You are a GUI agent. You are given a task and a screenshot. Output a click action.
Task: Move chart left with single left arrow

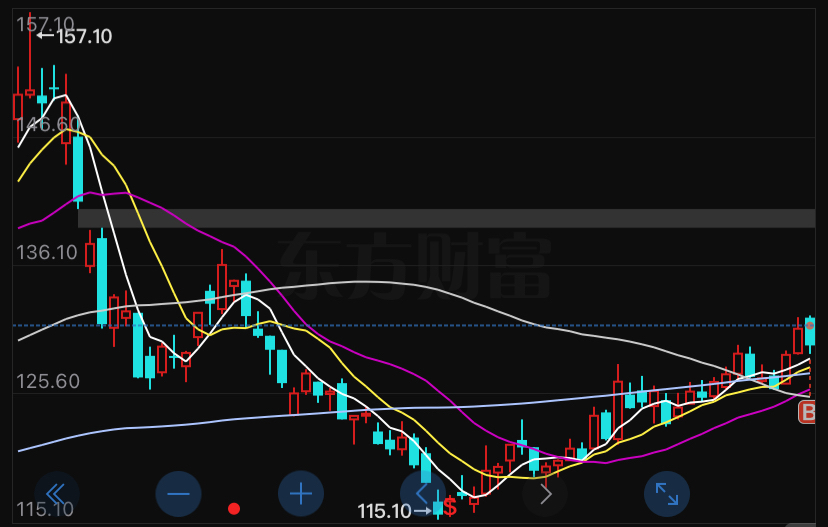(x=422, y=494)
